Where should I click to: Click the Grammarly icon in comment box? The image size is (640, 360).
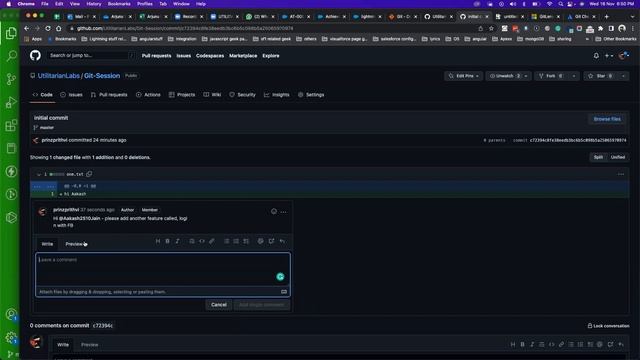click(280, 277)
